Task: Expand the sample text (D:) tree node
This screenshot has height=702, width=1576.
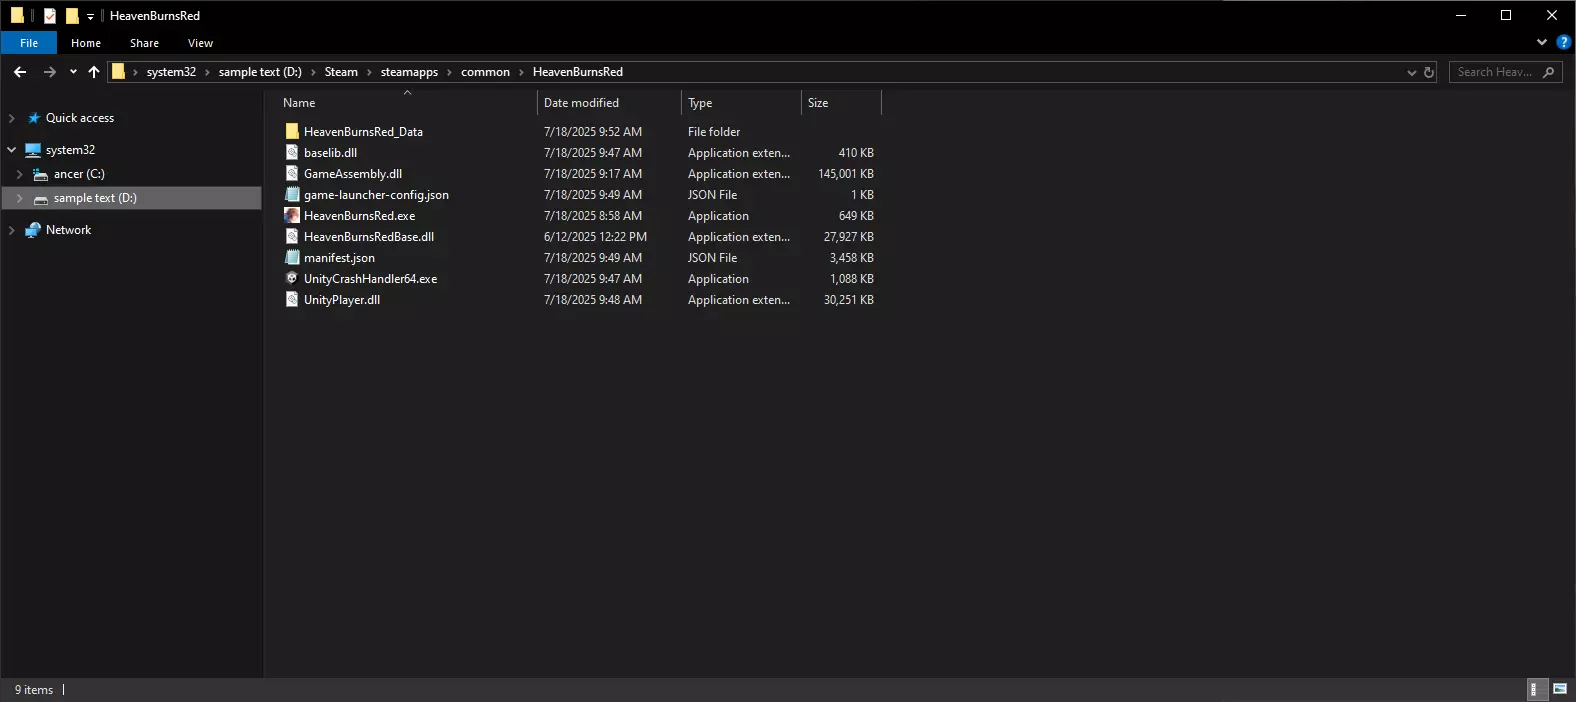Action: 20,198
